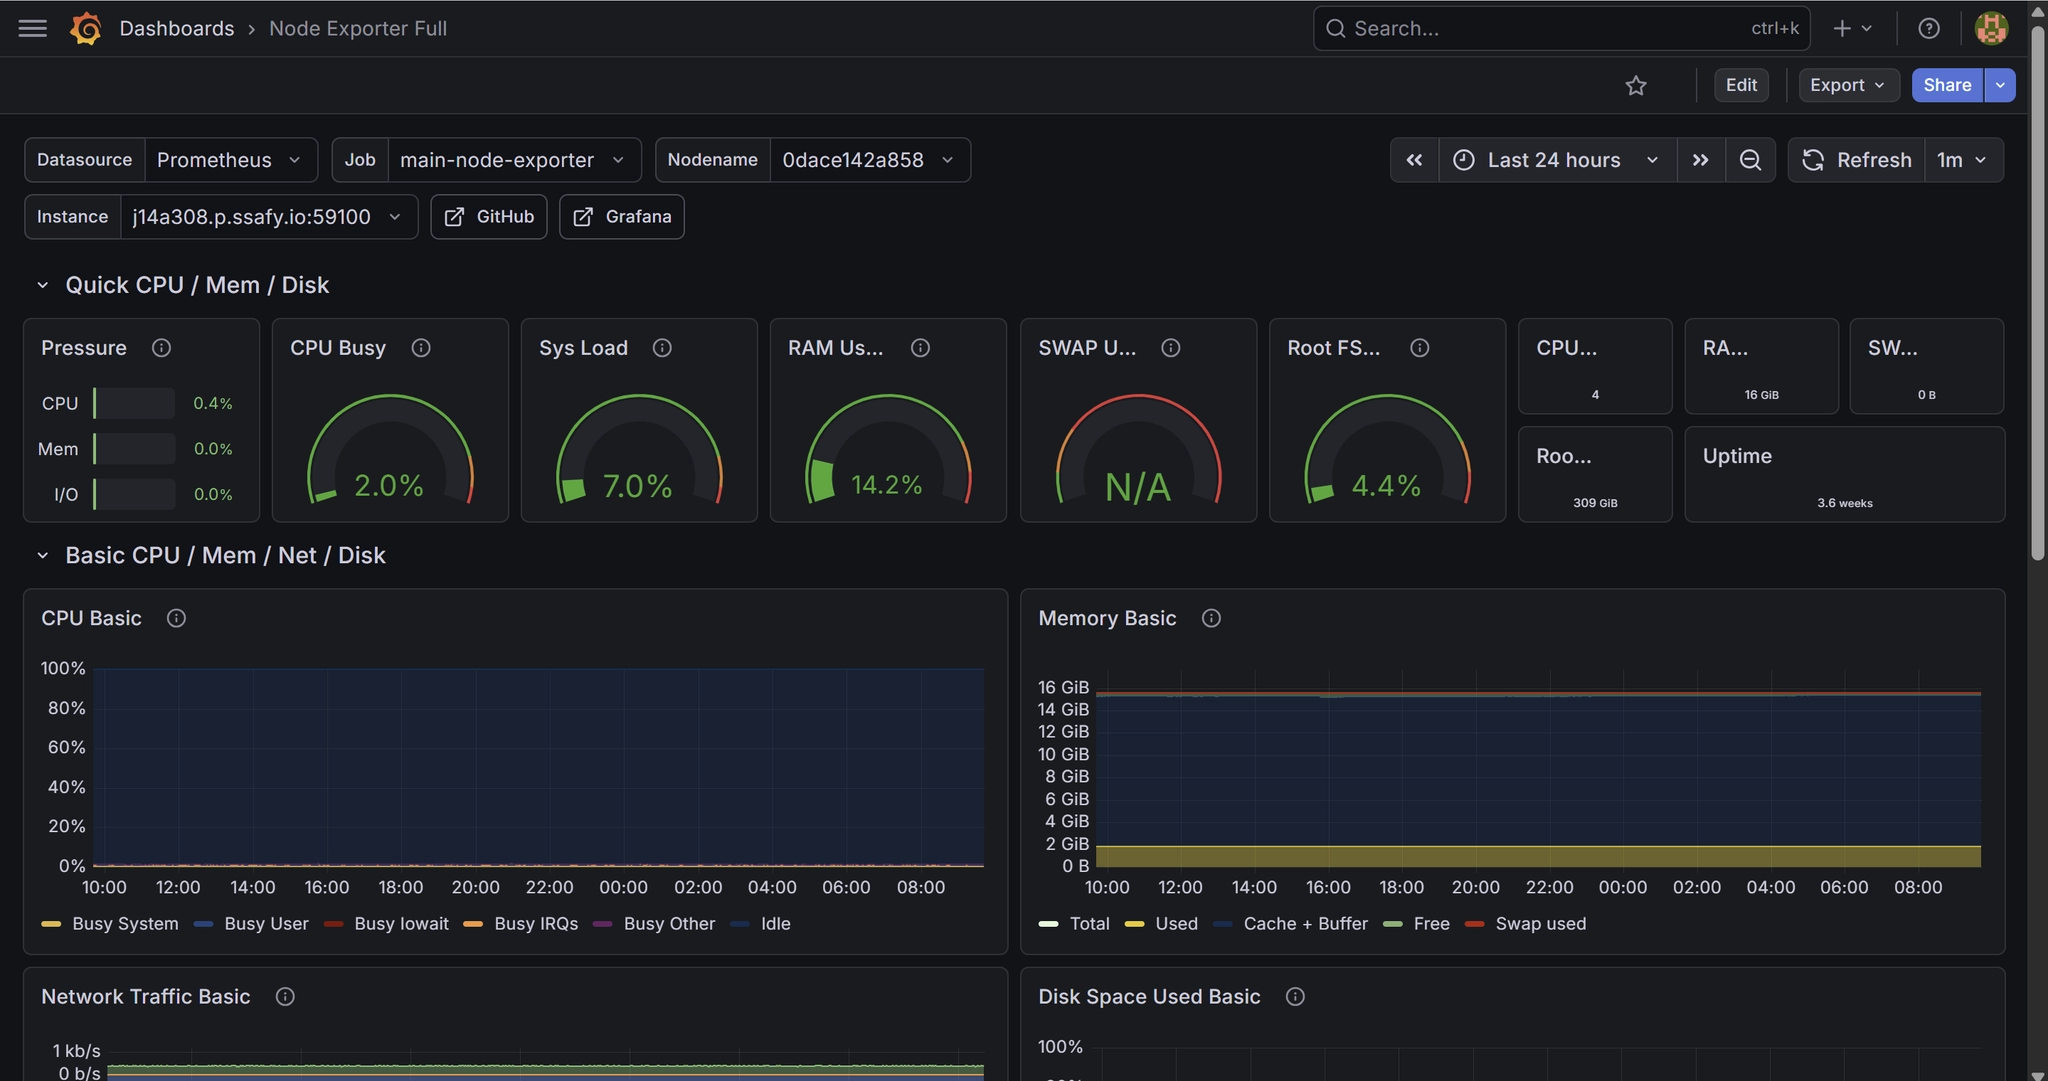
Task: Open the Grafana external link
Action: click(x=621, y=217)
